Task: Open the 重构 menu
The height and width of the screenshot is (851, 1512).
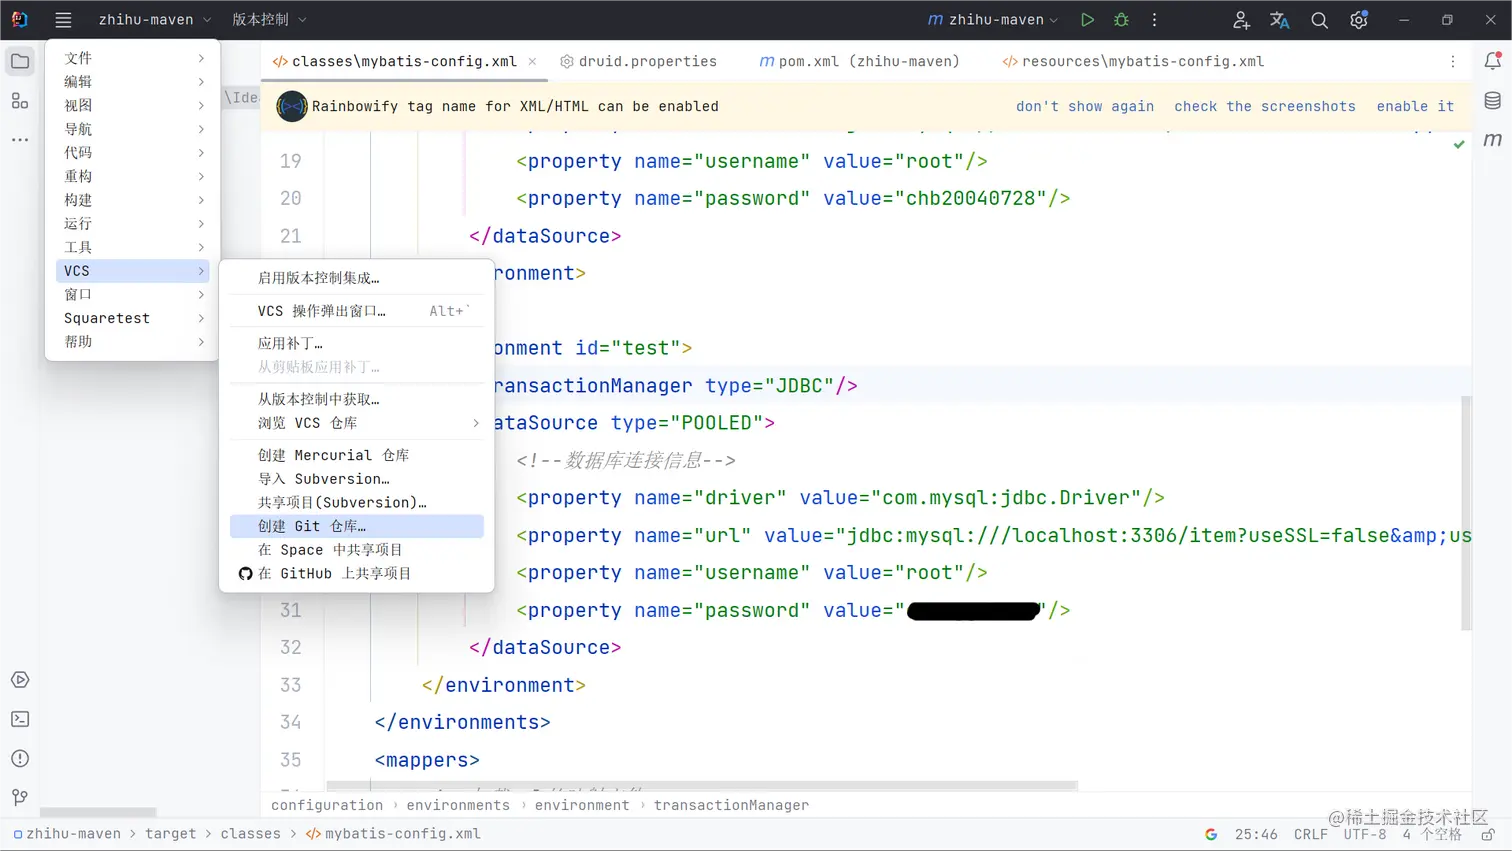Action: point(132,176)
